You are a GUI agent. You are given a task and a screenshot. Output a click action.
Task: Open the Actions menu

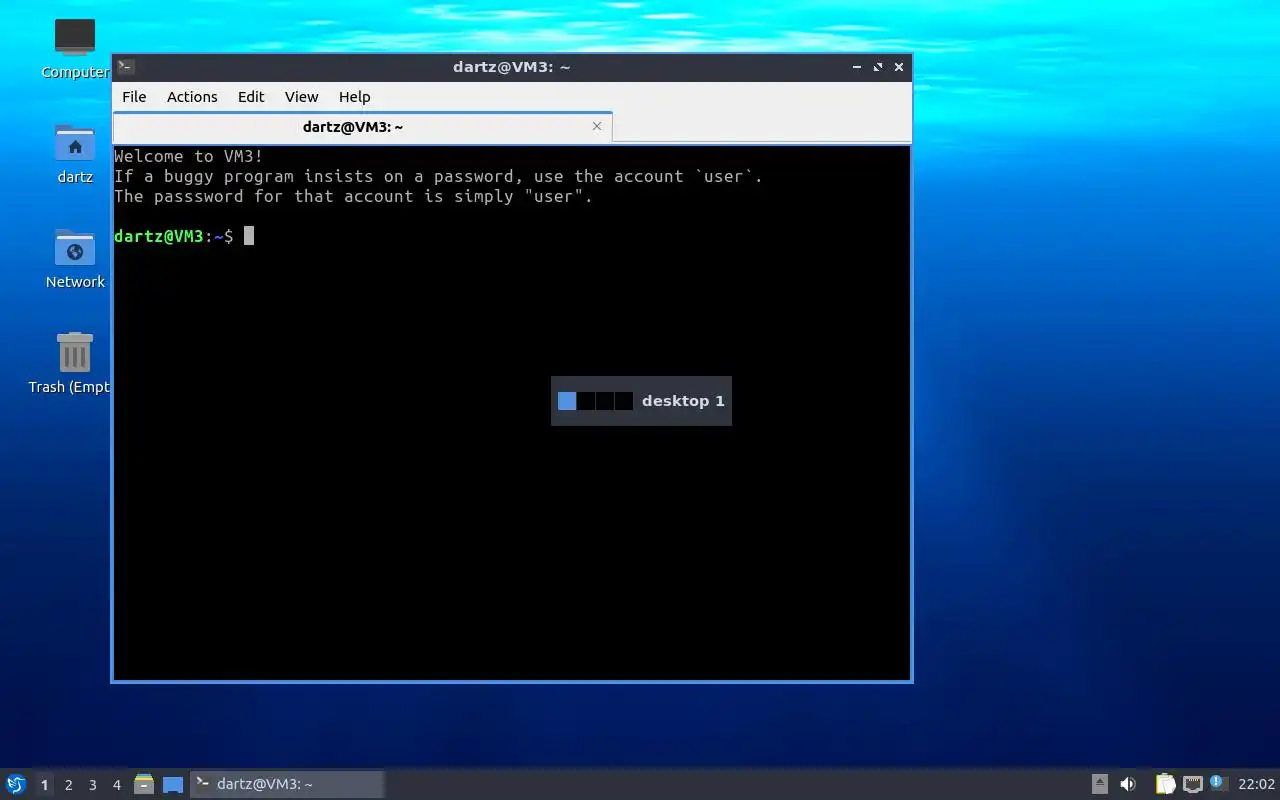coord(192,97)
